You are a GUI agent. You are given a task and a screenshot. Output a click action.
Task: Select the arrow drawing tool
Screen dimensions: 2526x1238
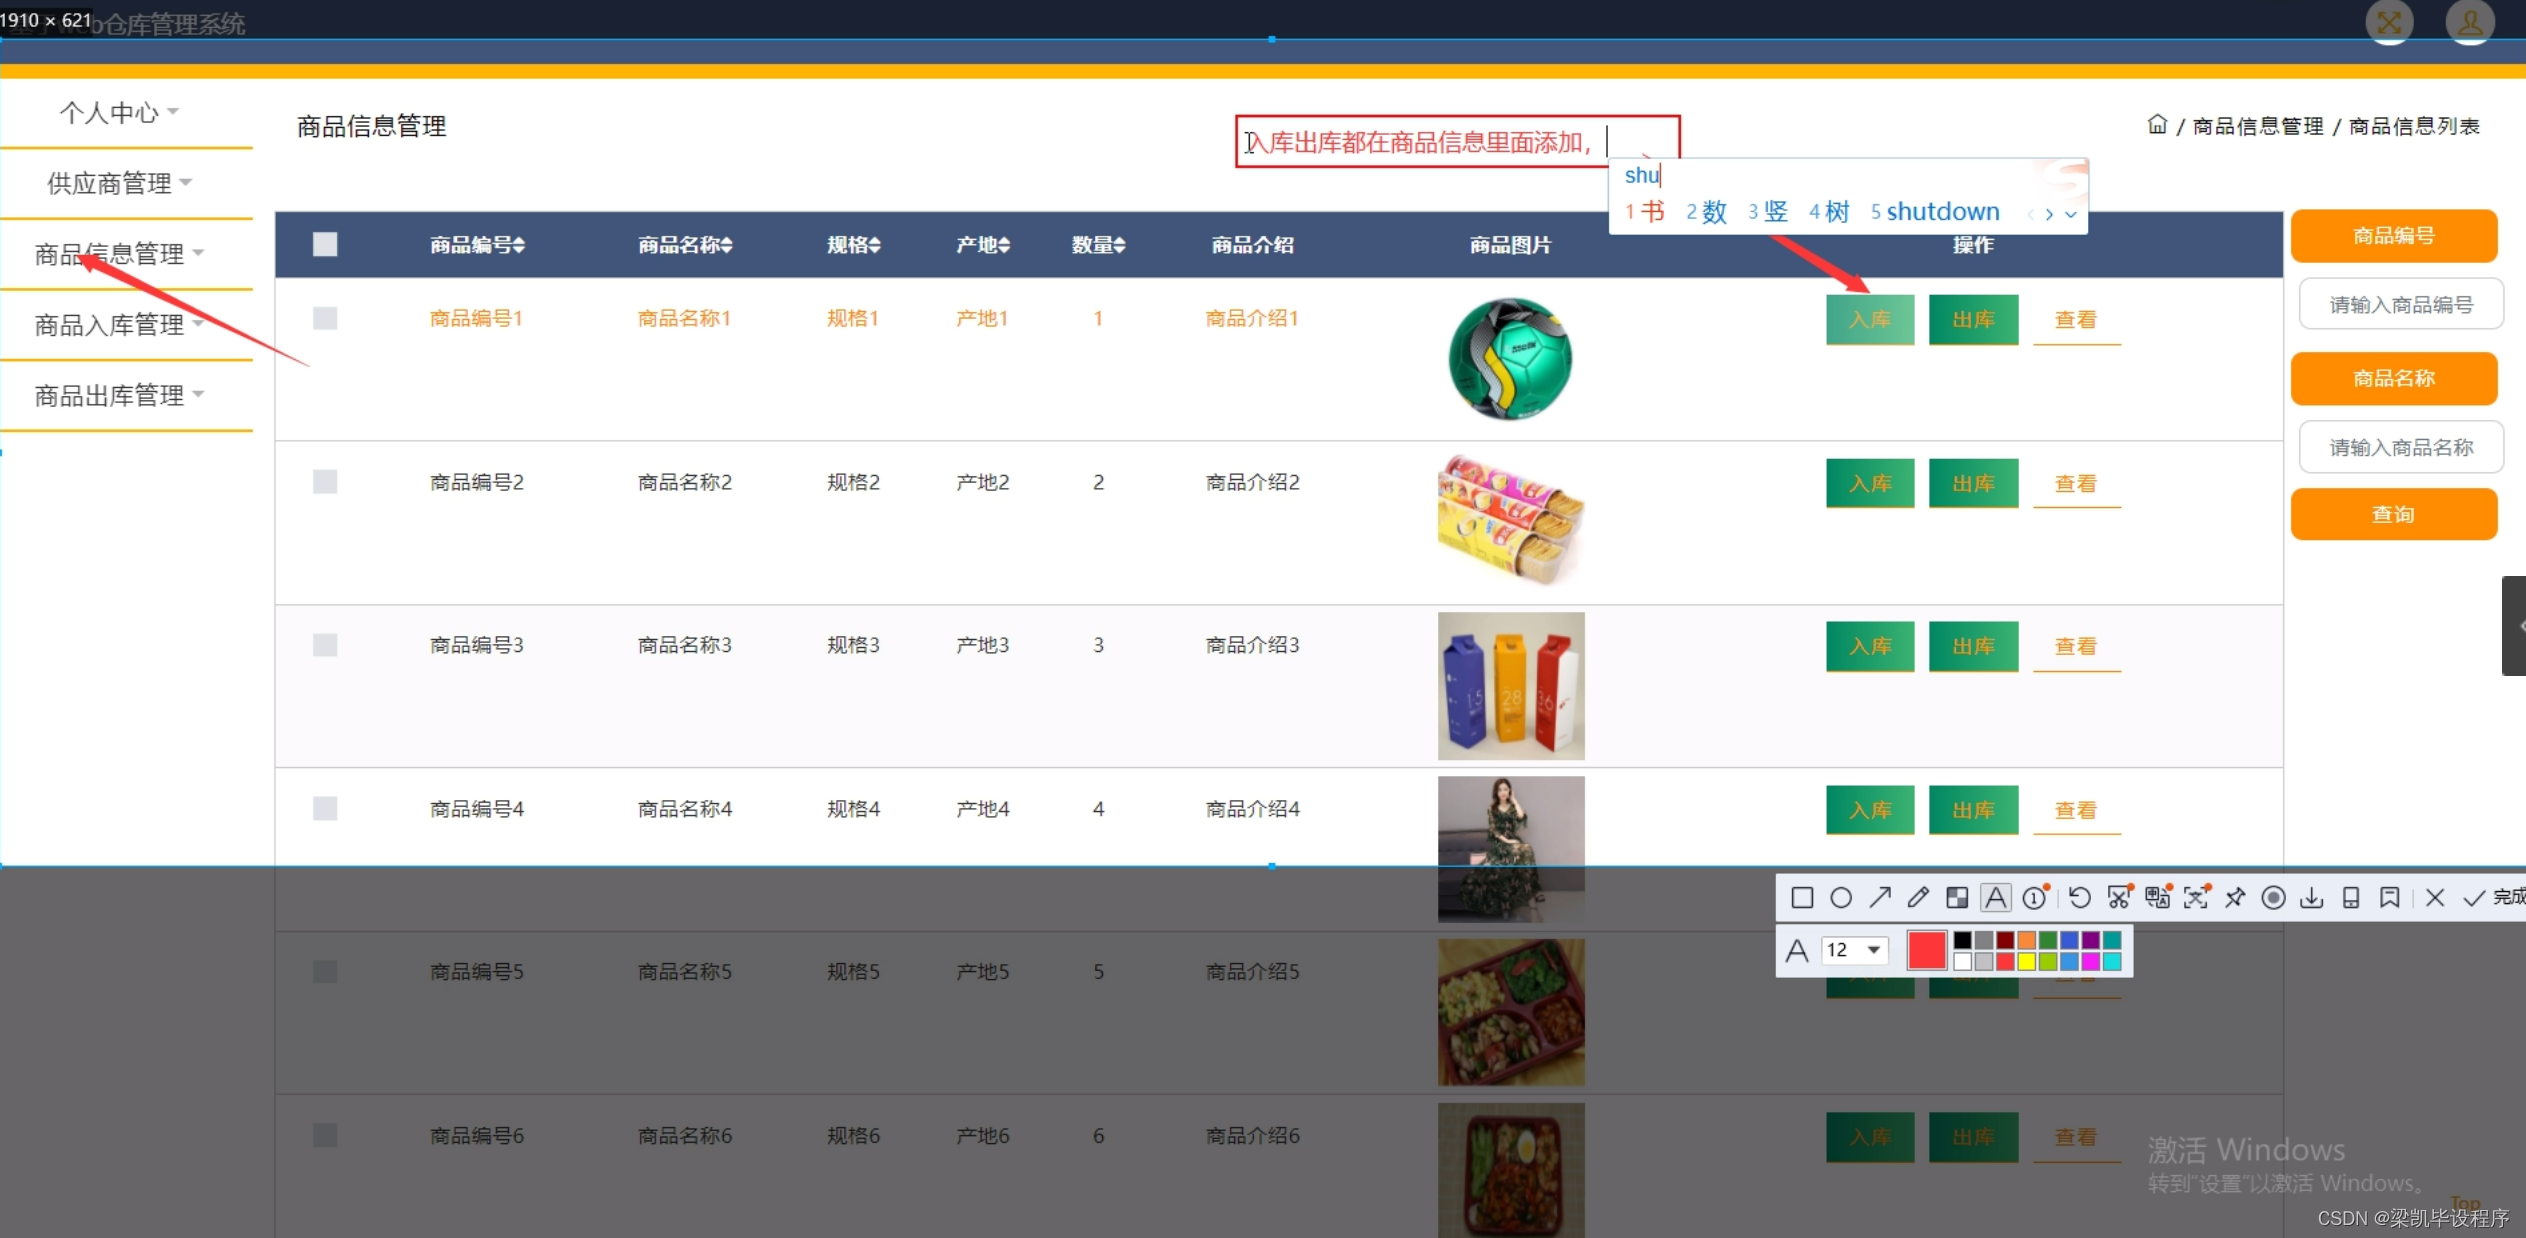pos(1880,898)
